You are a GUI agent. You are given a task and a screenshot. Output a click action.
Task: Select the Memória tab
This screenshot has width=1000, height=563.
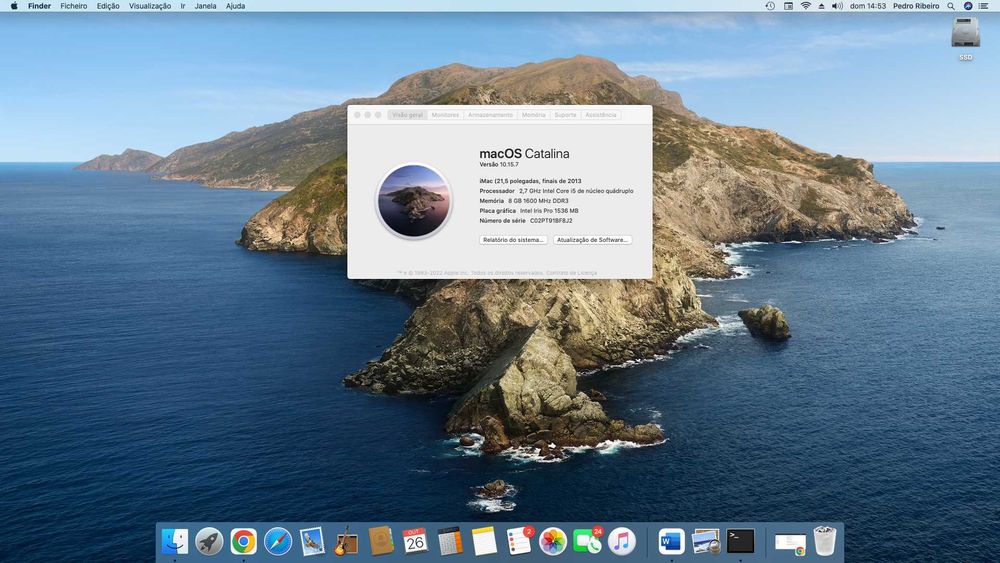pos(534,115)
